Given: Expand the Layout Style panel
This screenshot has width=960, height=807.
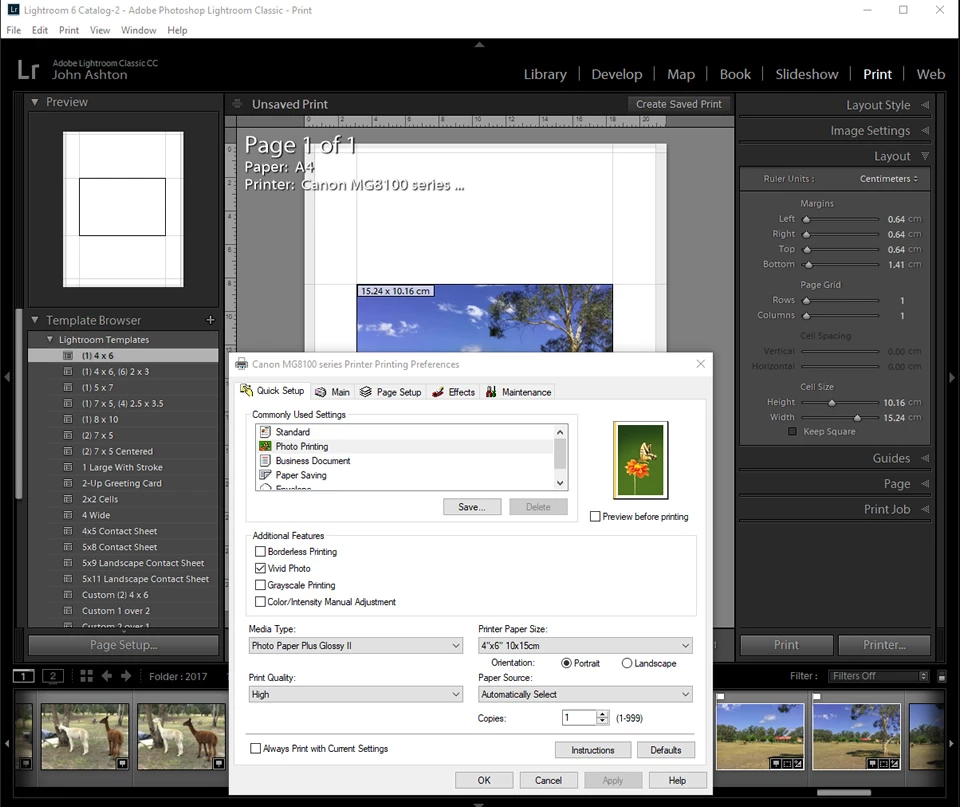Looking at the screenshot, I should click(925, 105).
